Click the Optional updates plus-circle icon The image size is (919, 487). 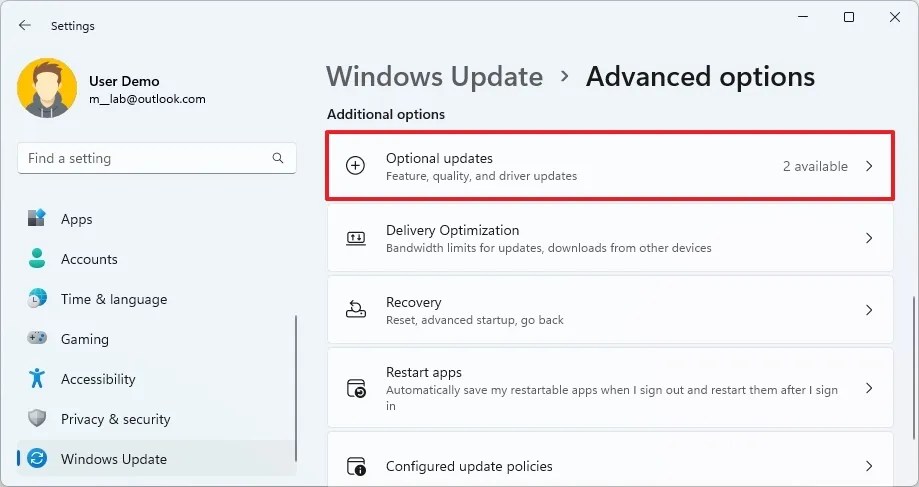pos(355,166)
